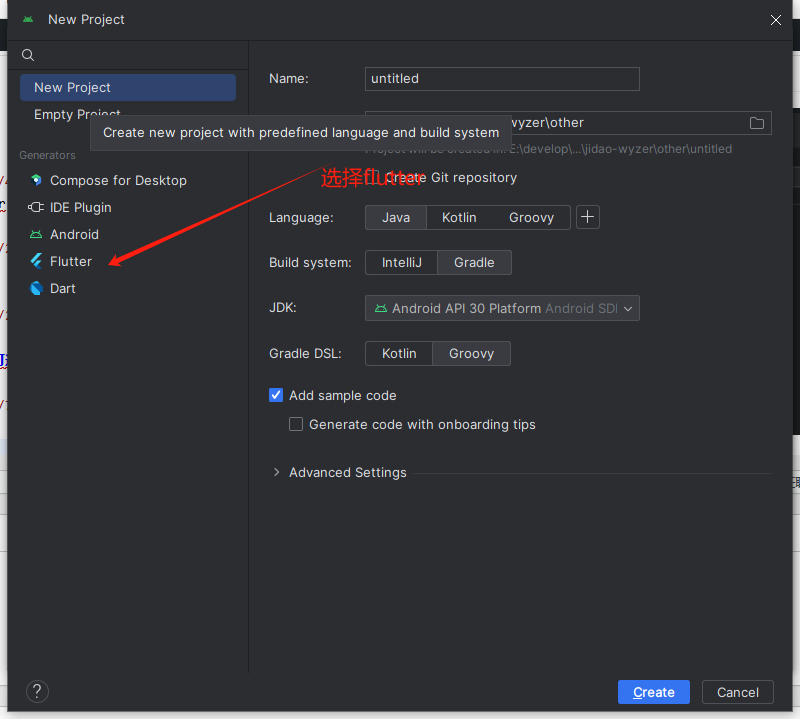Image resolution: width=800 pixels, height=719 pixels.
Task: Open folder browser for project location
Action: pyautogui.click(x=757, y=123)
